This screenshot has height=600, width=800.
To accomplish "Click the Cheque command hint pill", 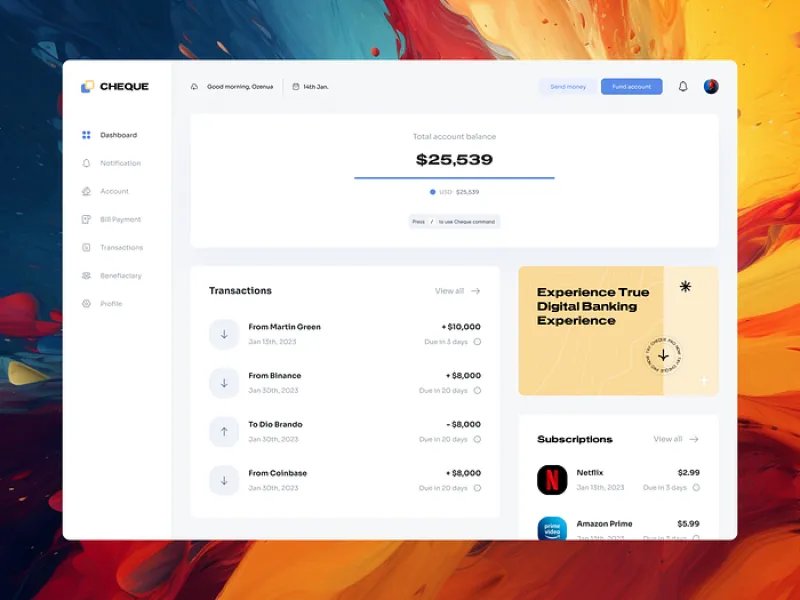I will tap(454, 221).
